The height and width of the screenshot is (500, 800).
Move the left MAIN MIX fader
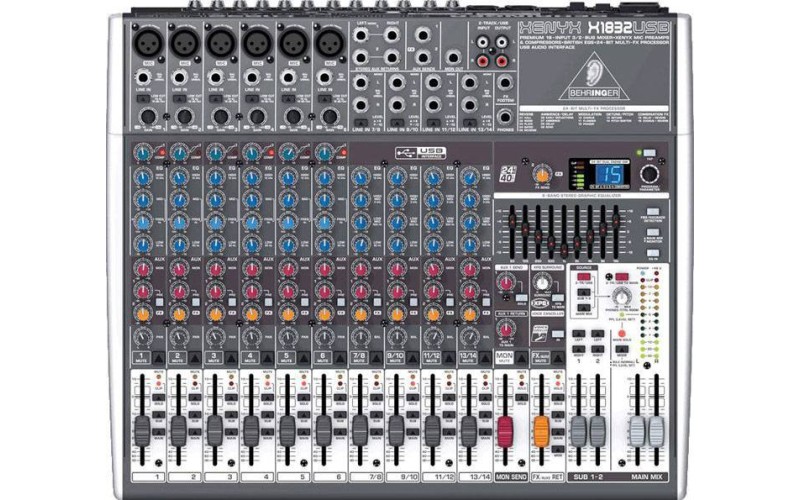pos(637,432)
